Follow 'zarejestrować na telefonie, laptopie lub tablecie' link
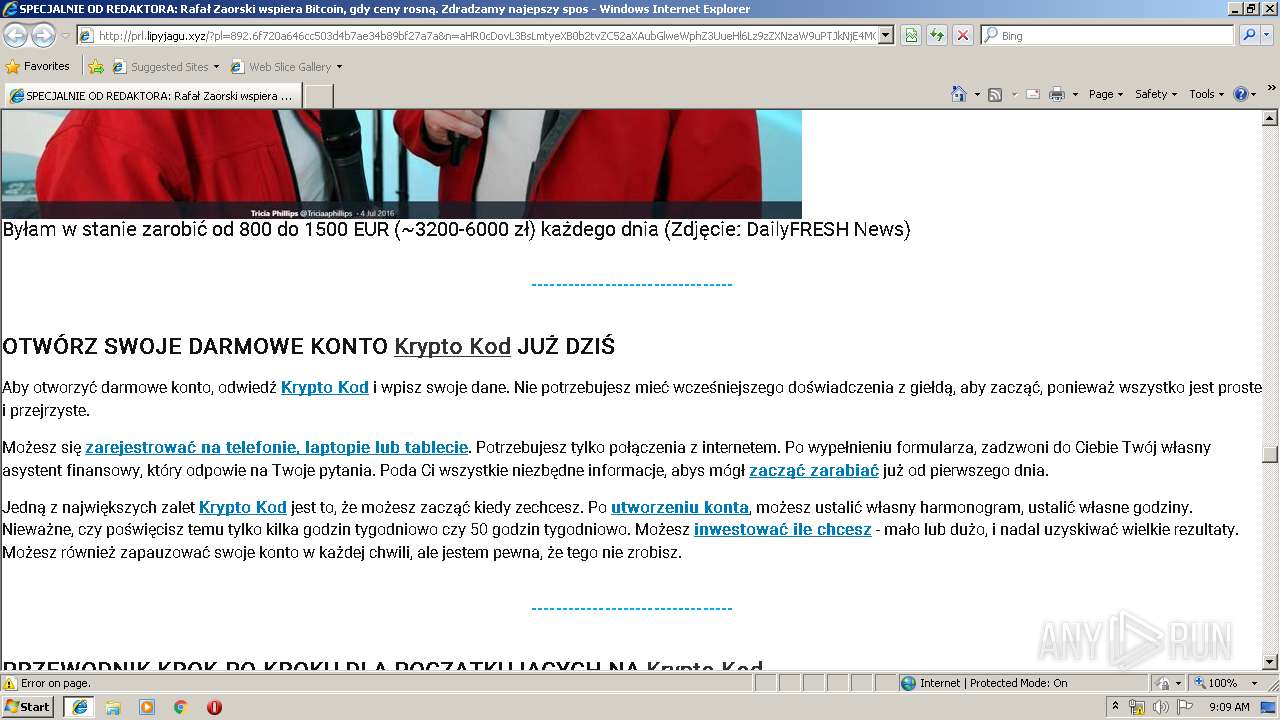 [x=276, y=447]
